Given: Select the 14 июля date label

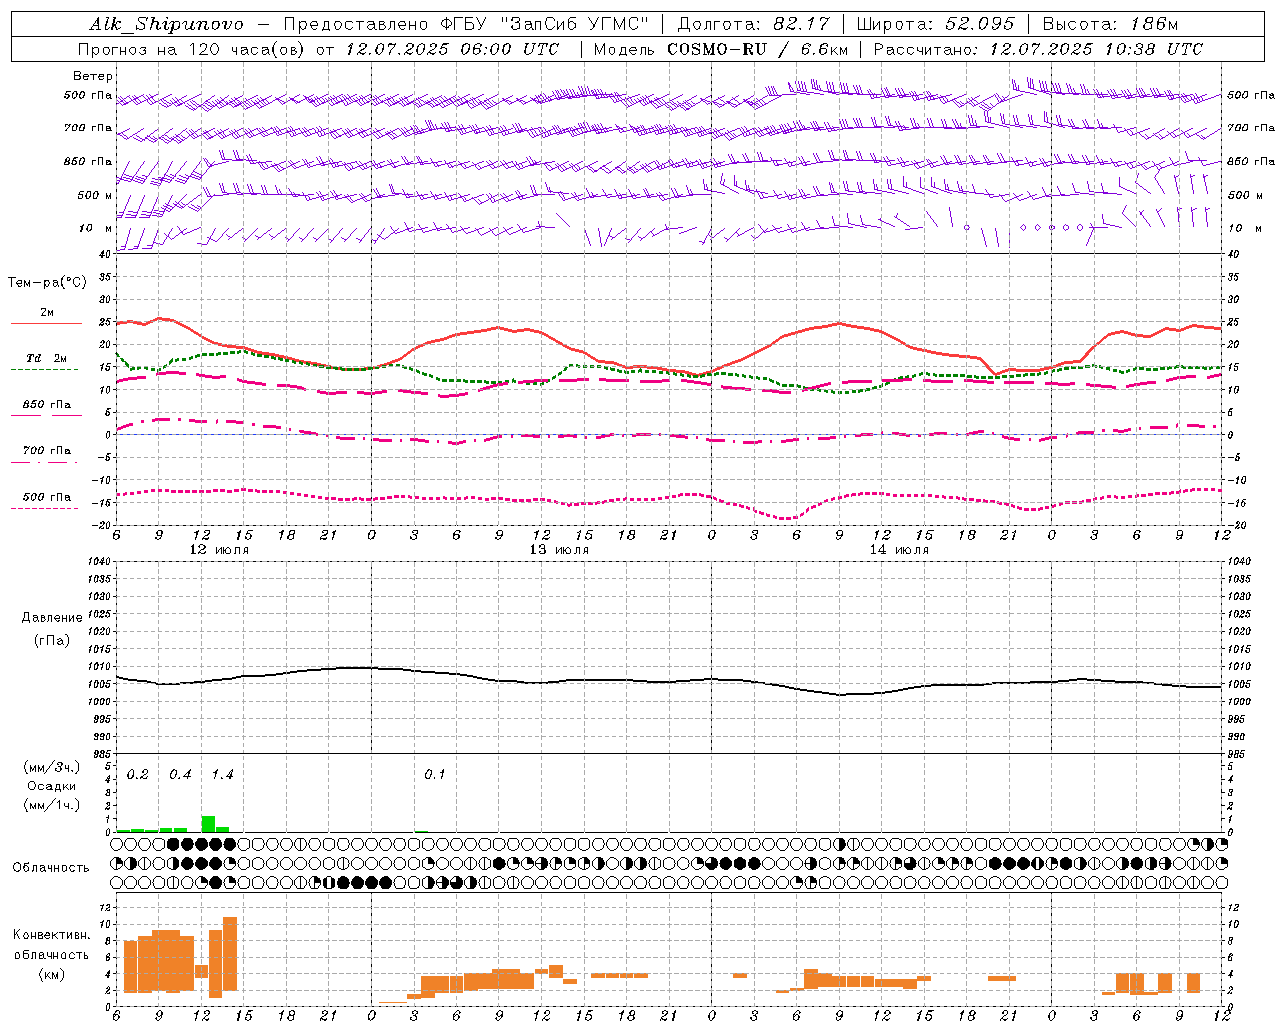Looking at the screenshot, I should (899, 550).
